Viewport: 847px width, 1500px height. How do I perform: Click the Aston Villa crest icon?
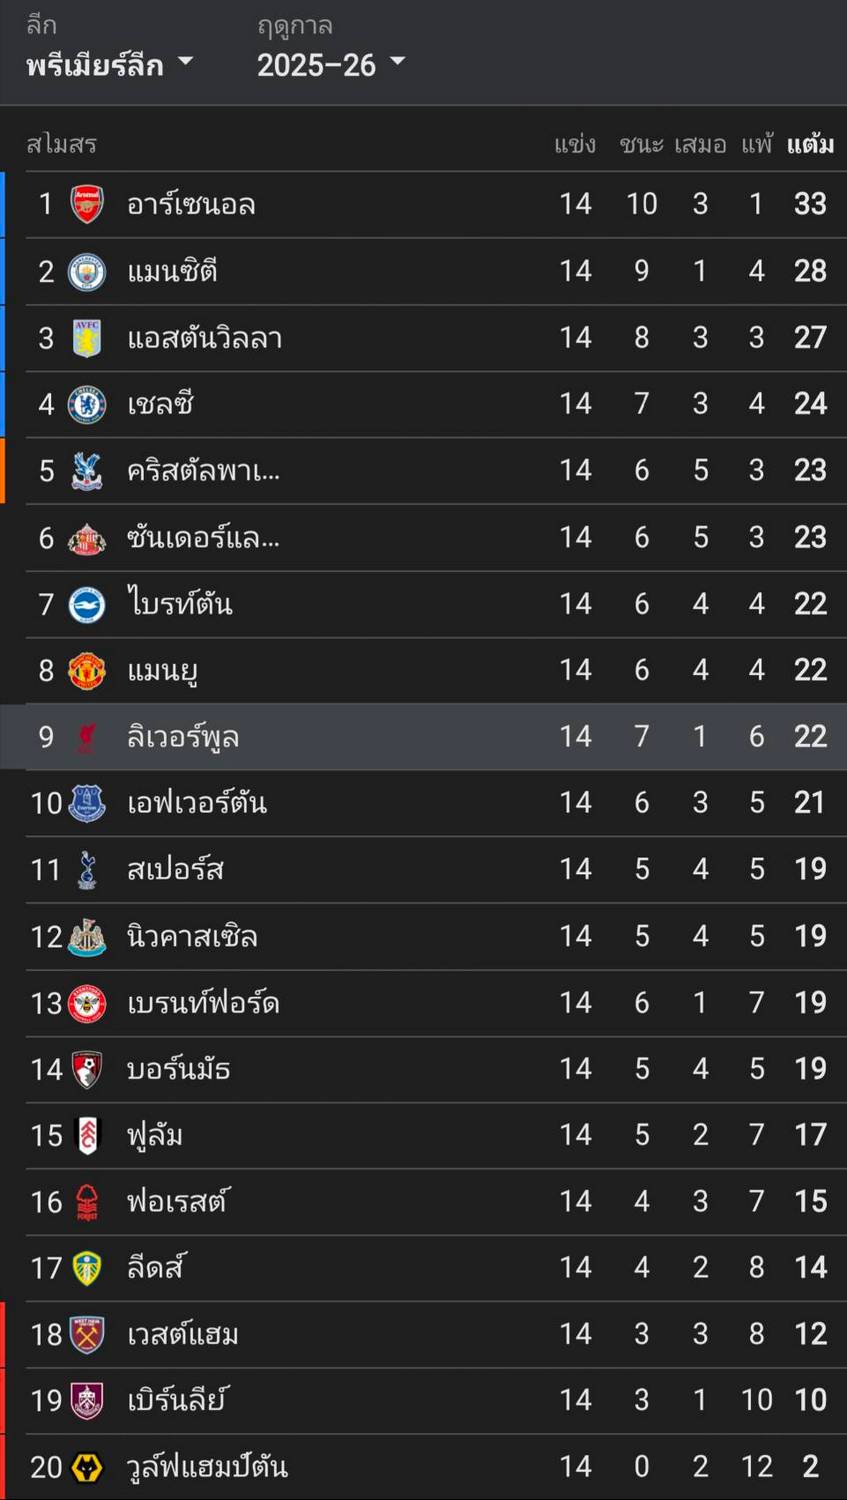pyautogui.click(x=87, y=338)
